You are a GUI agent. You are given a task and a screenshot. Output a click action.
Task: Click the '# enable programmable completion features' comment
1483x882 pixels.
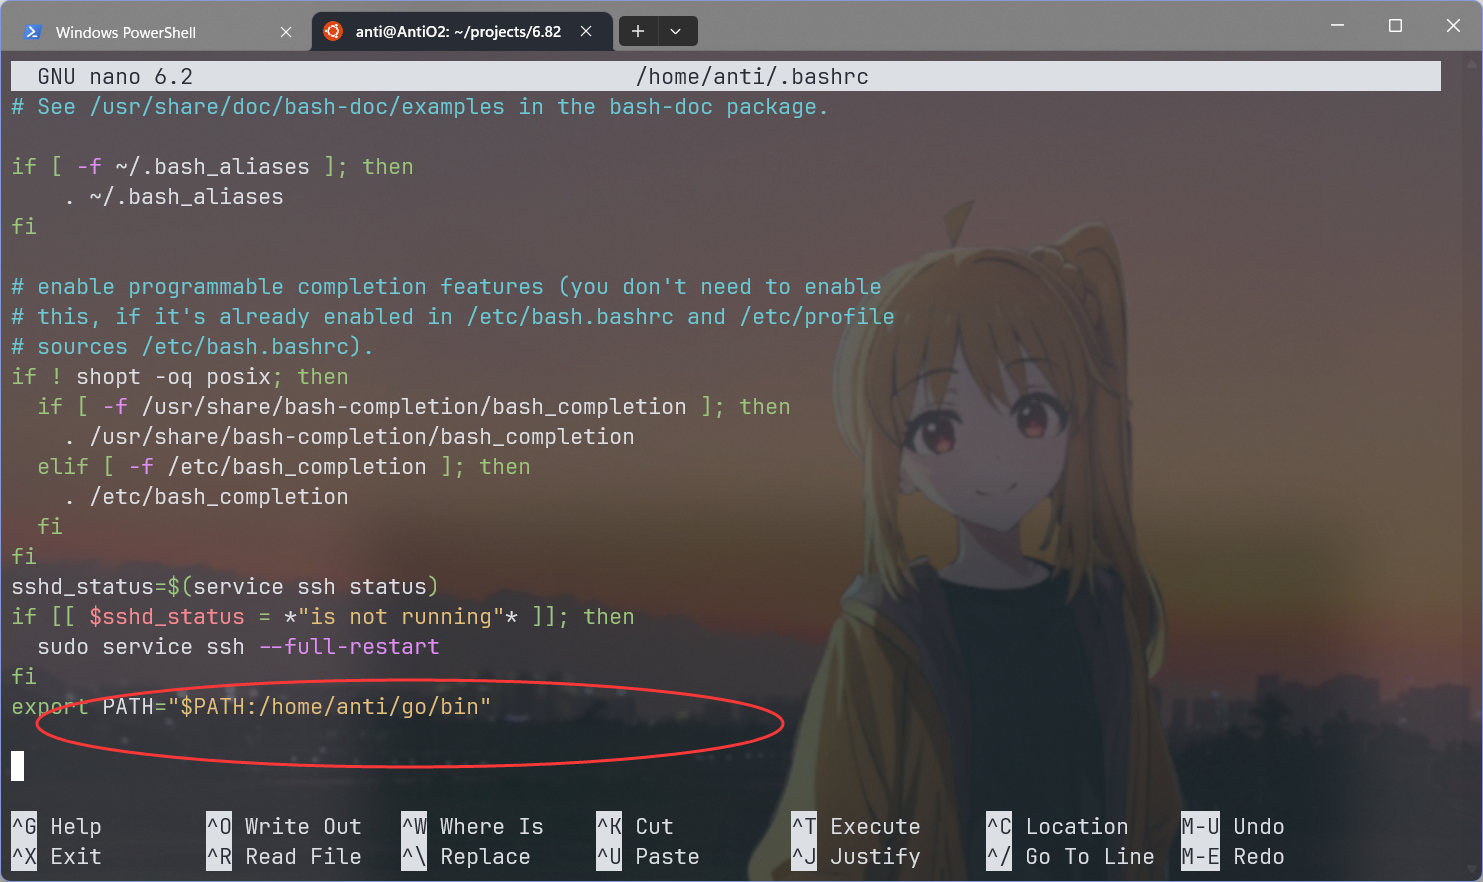tap(446, 287)
